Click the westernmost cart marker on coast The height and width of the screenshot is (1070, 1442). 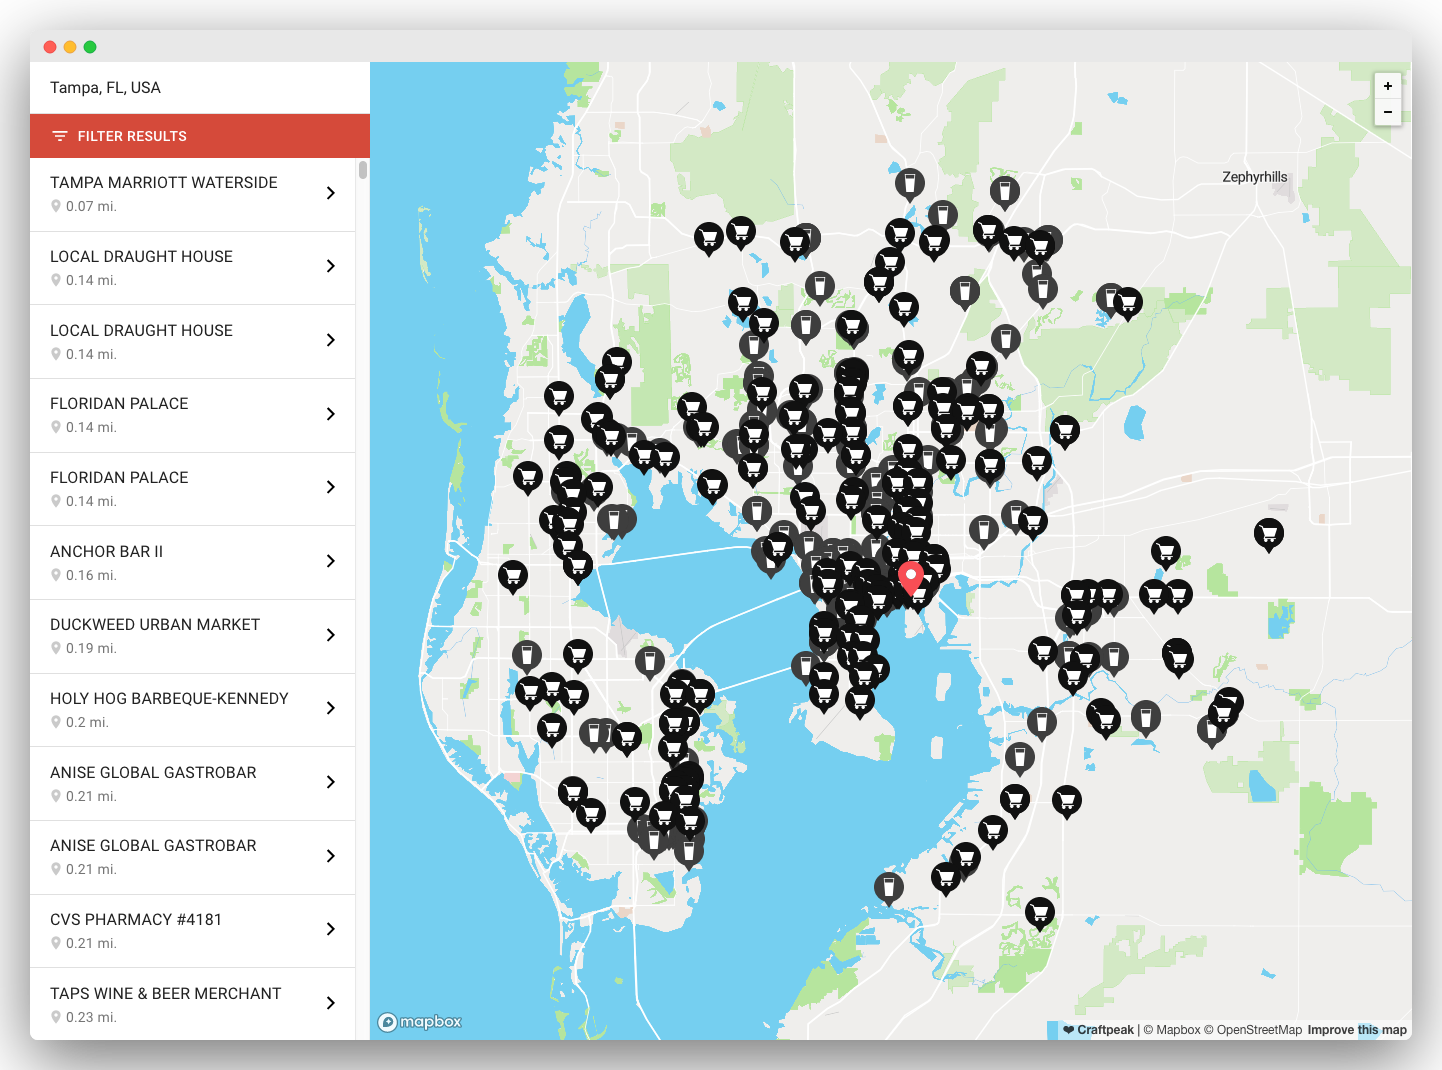coord(513,575)
